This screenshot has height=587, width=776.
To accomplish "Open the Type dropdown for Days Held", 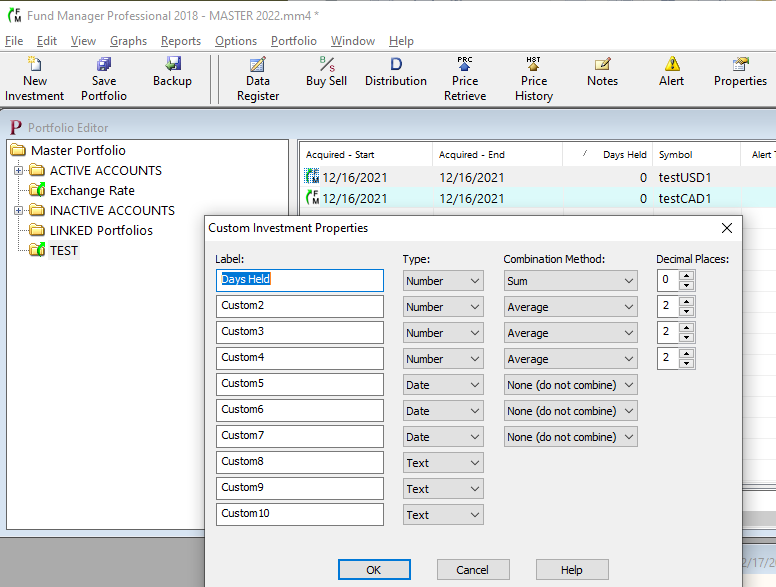I will pyautogui.click(x=443, y=281).
